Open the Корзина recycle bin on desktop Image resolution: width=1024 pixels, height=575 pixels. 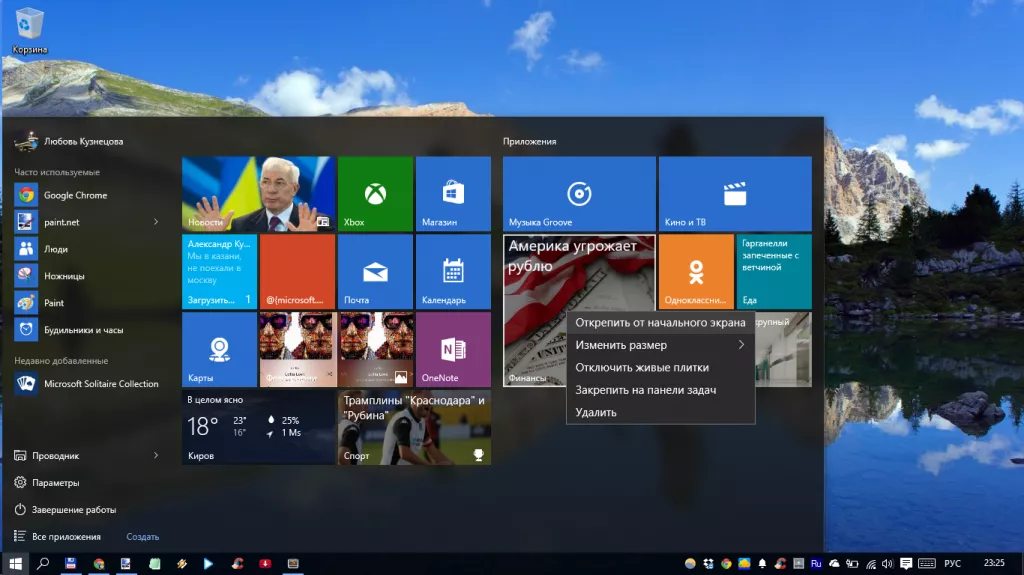29,31
